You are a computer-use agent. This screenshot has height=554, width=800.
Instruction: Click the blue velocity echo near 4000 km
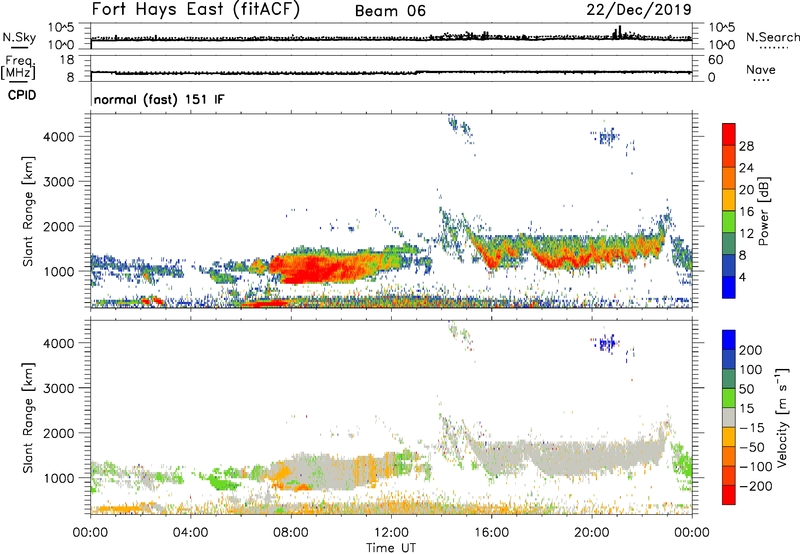click(607, 343)
